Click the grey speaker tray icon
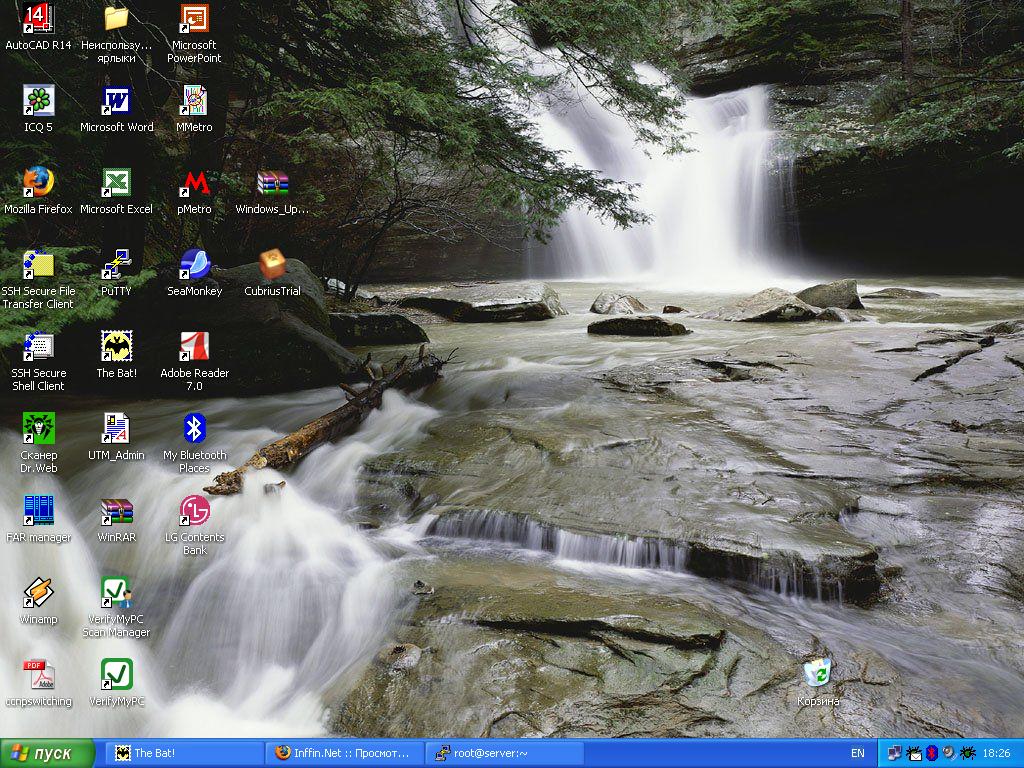Image resolution: width=1024 pixels, height=768 pixels. pos(949,754)
